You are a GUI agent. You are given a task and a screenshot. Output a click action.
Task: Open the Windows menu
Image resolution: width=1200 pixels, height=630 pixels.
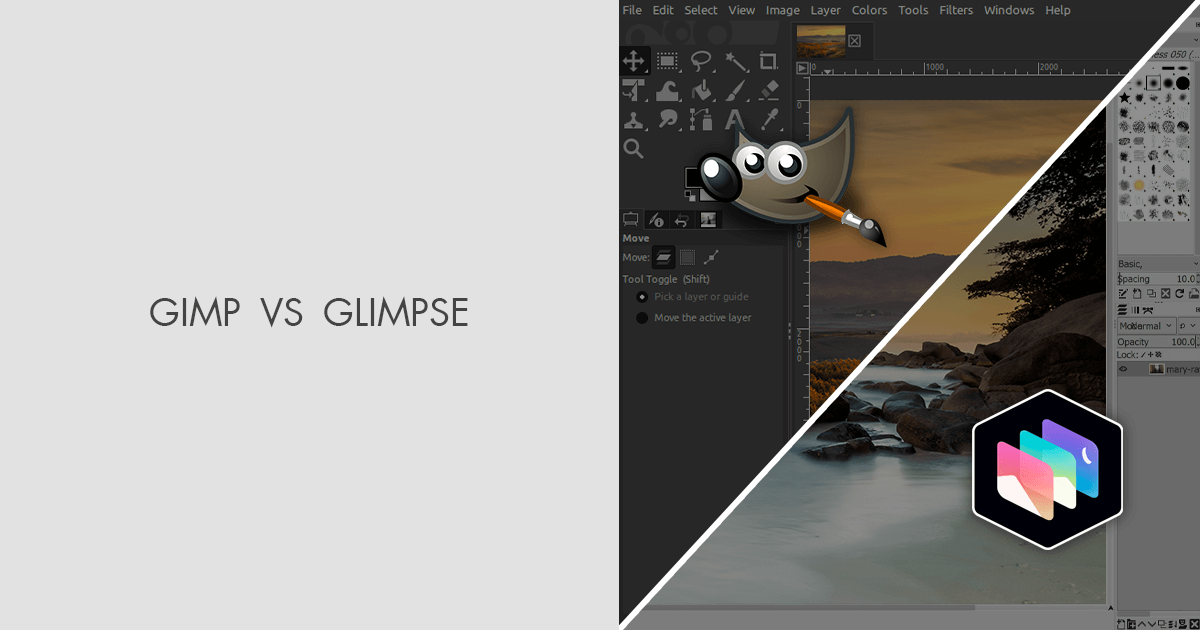(x=1009, y=10)
